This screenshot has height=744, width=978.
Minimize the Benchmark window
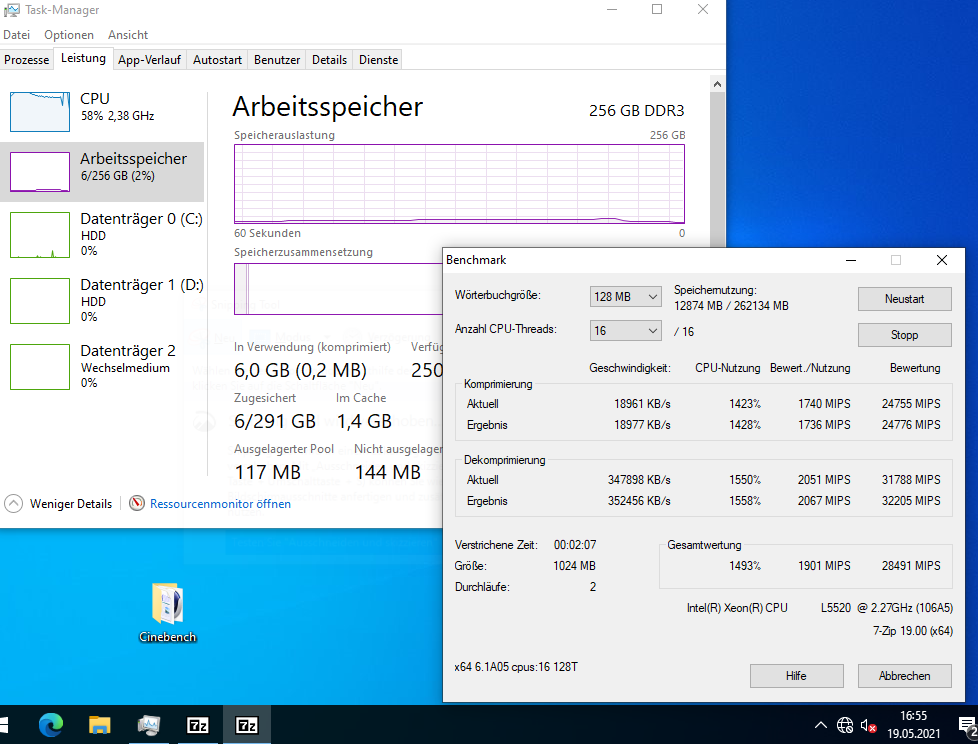(851, 260)
